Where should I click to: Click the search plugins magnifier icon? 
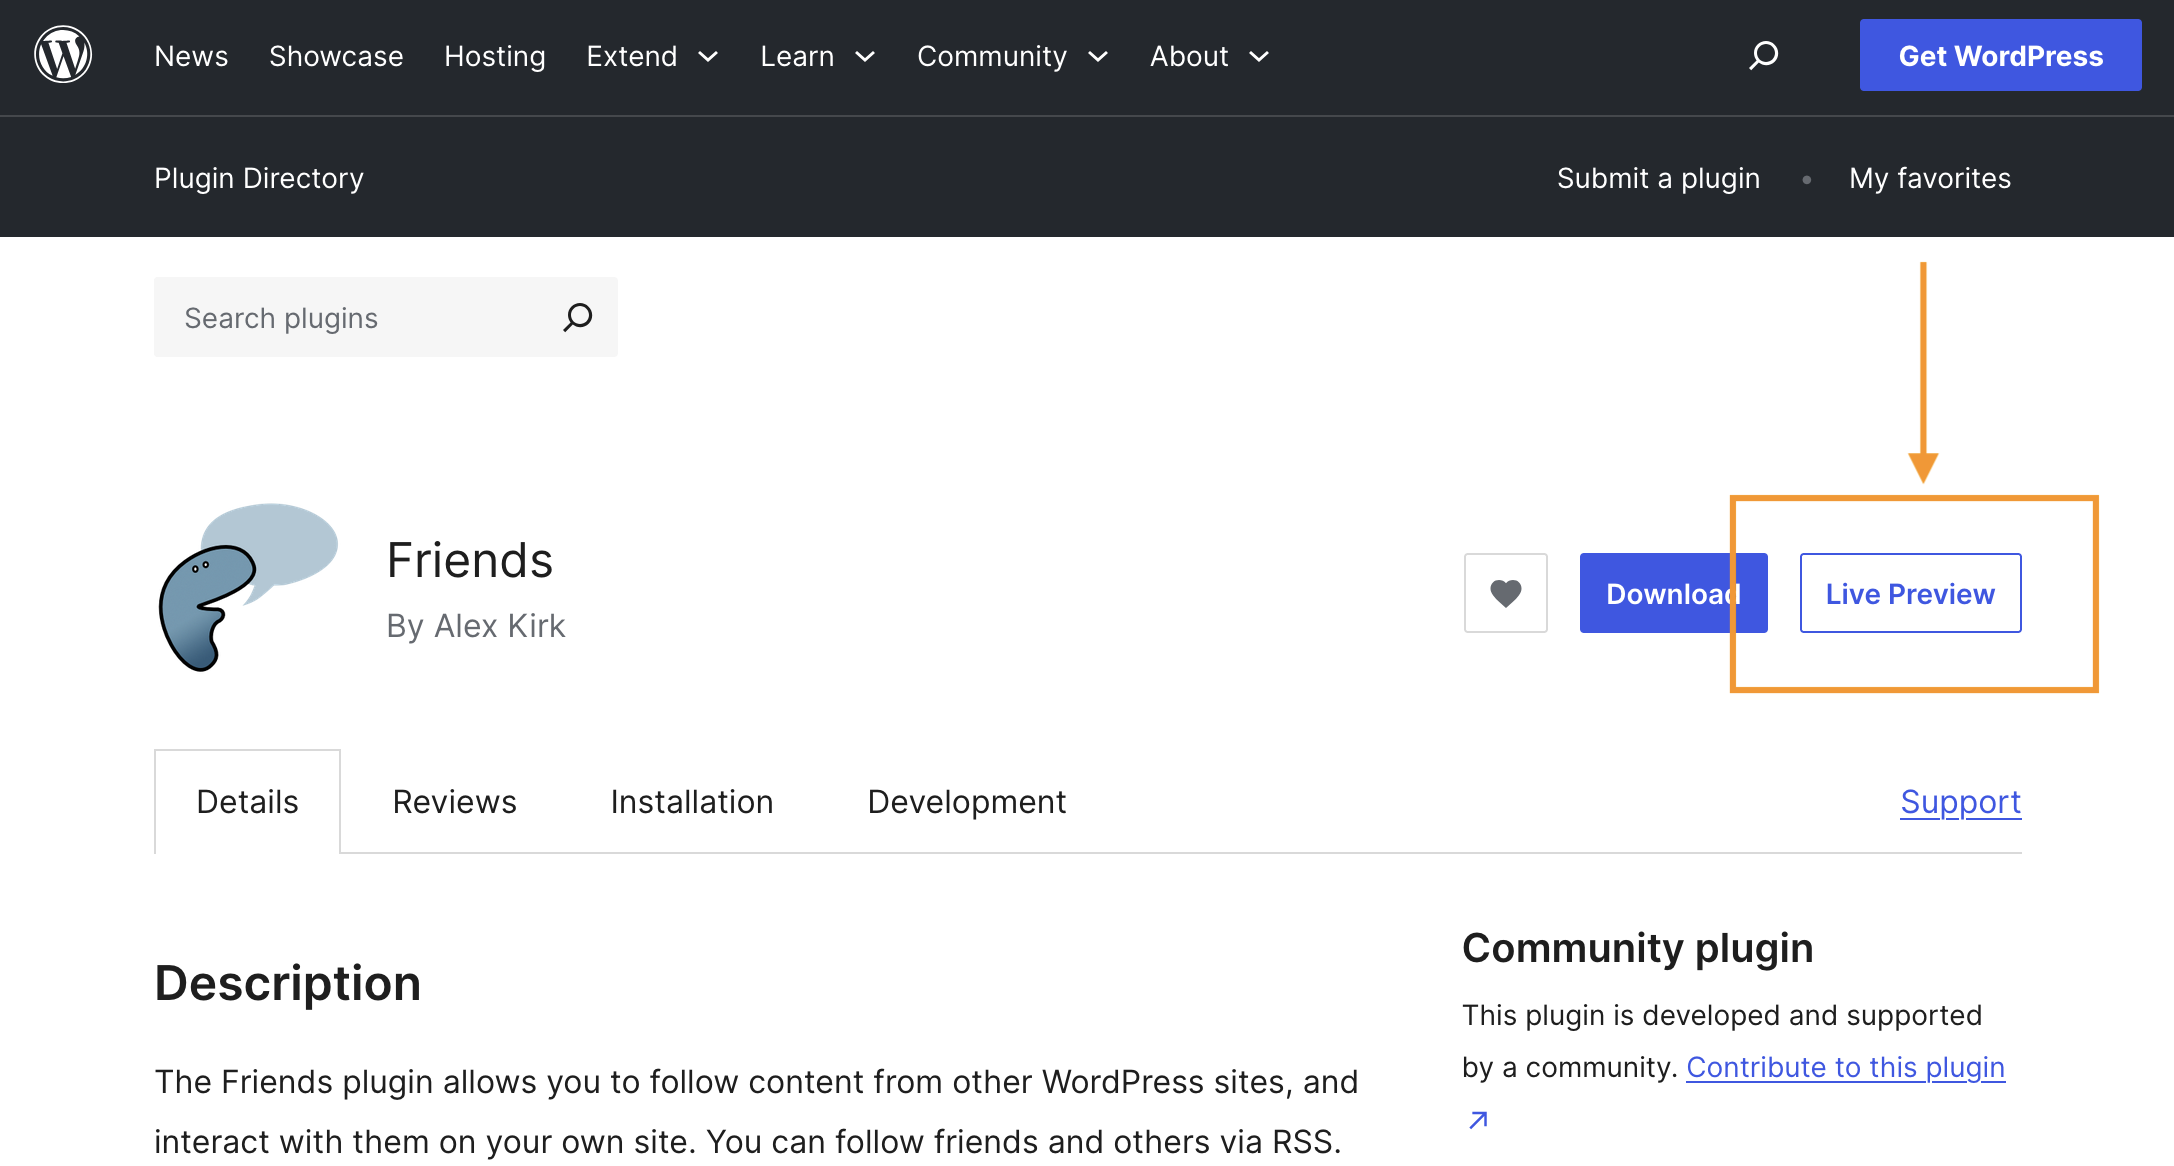click(x=578, y=317)
